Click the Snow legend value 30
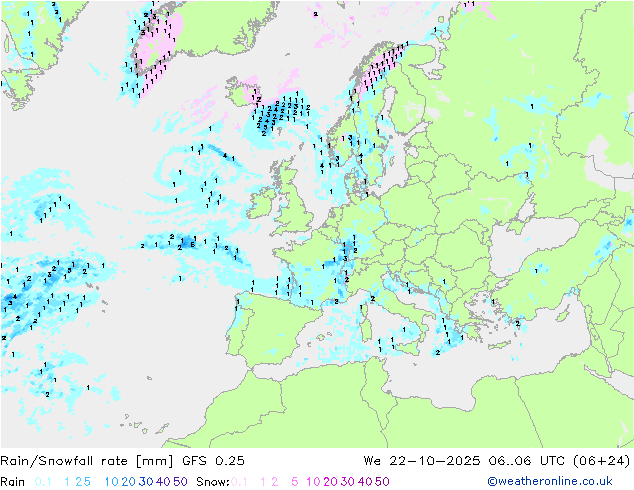Image resolution: width=634 pixels, height=490 pixels. coord(348,482)
